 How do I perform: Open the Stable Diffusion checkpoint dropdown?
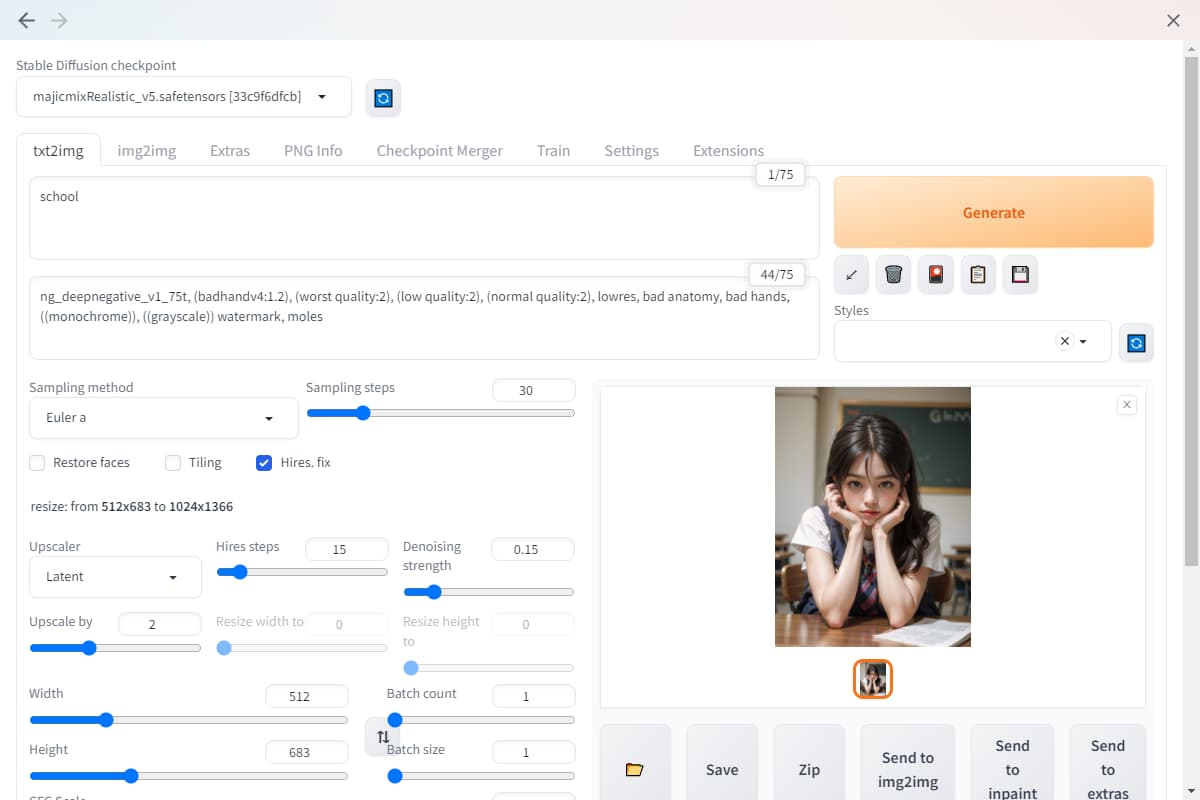pos(184,97)
